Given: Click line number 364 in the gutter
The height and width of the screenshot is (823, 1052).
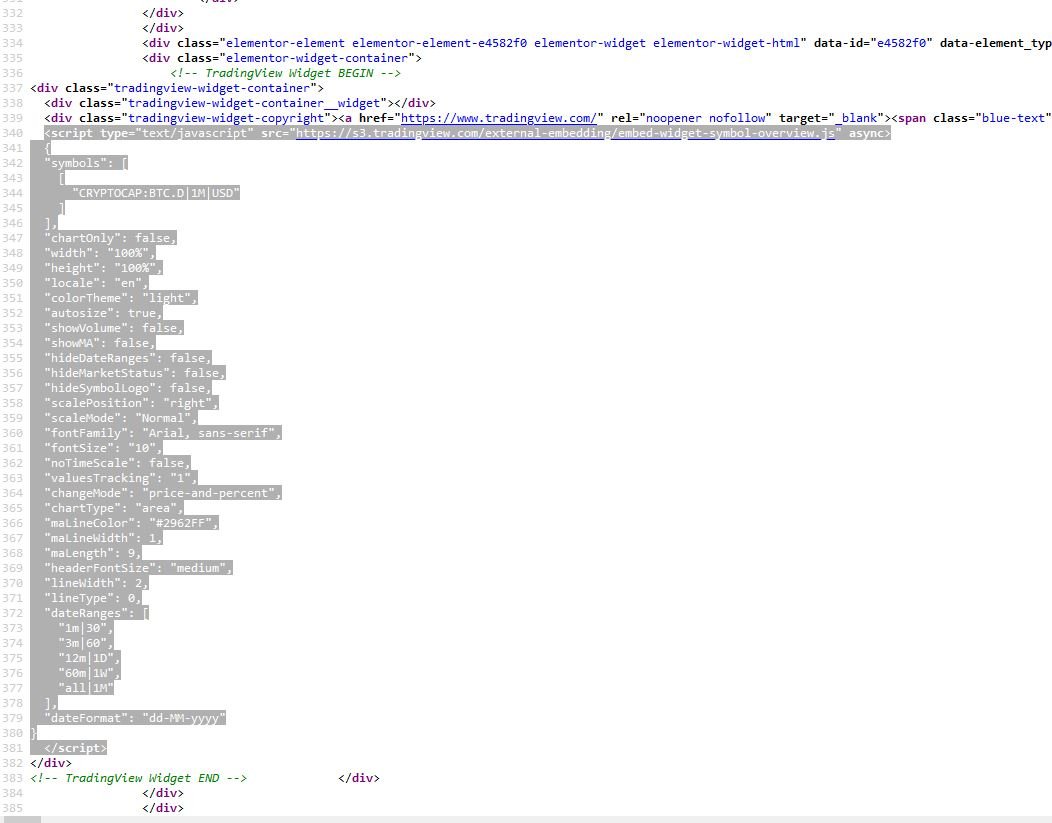Looking at the screenshot, I should (x=12, y=493).
